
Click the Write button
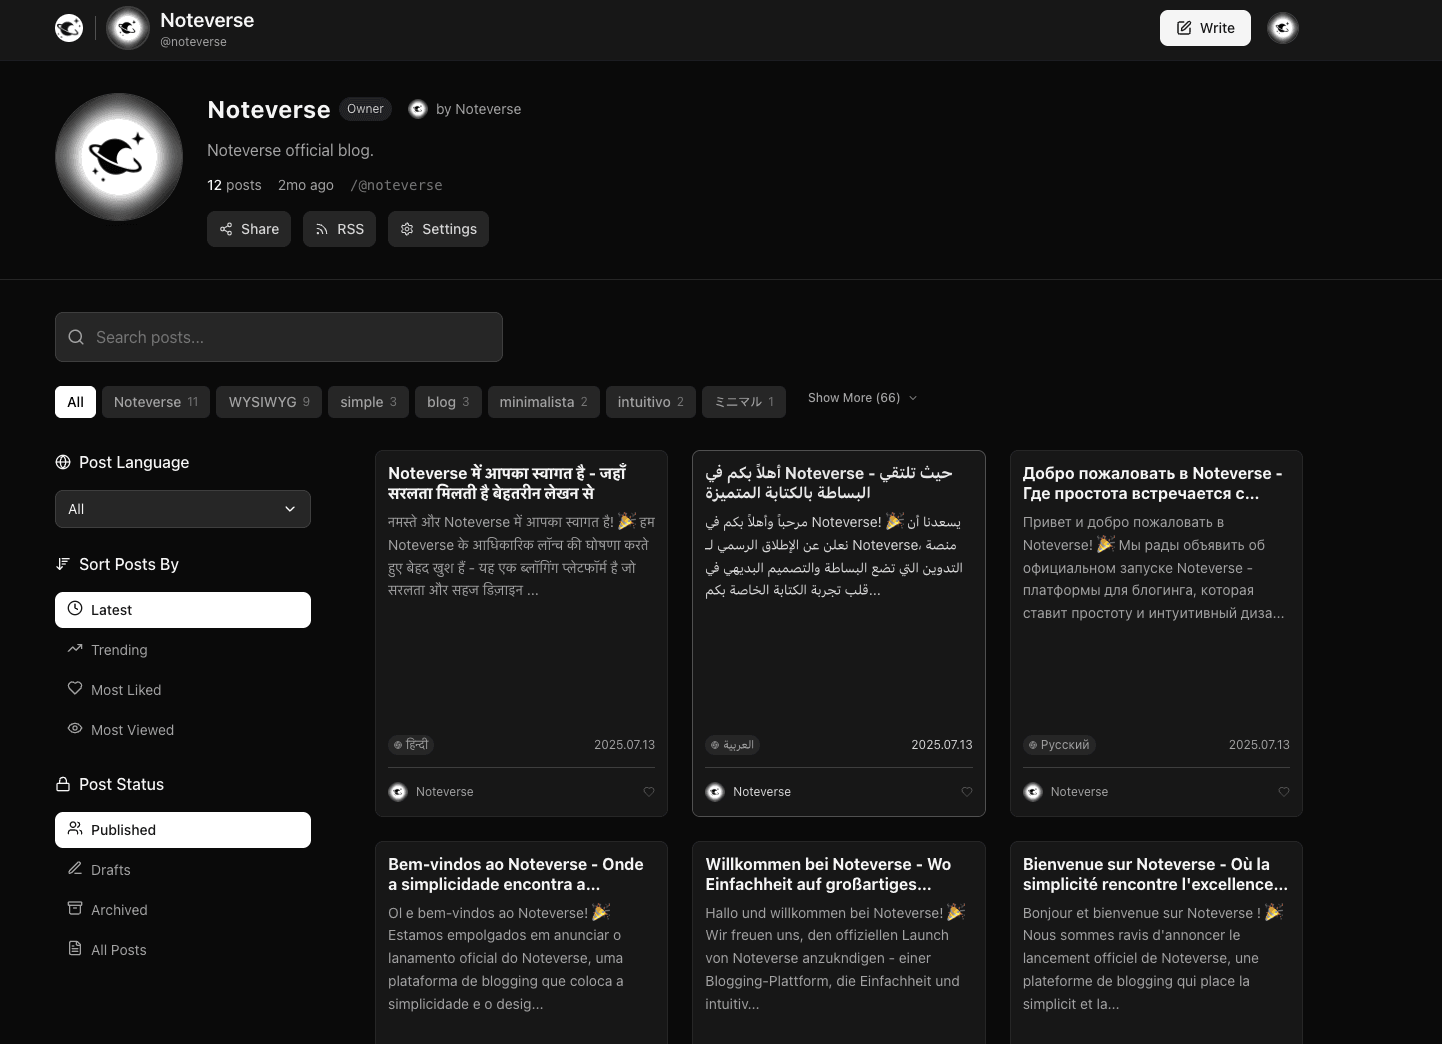(x=1205, y=28)
